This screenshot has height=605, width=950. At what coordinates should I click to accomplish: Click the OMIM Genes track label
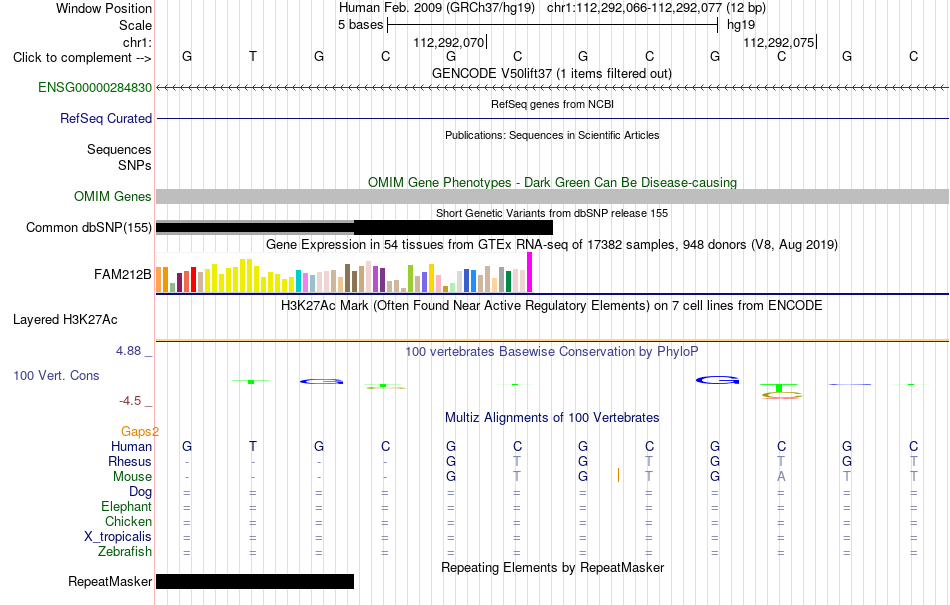coord(113,196)
